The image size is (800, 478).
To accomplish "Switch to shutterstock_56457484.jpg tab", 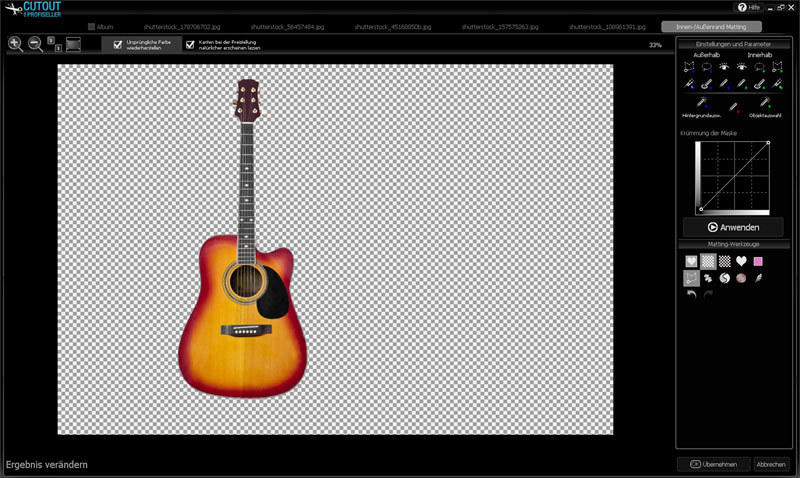I will pyautogui.click(x=287, y=27).
